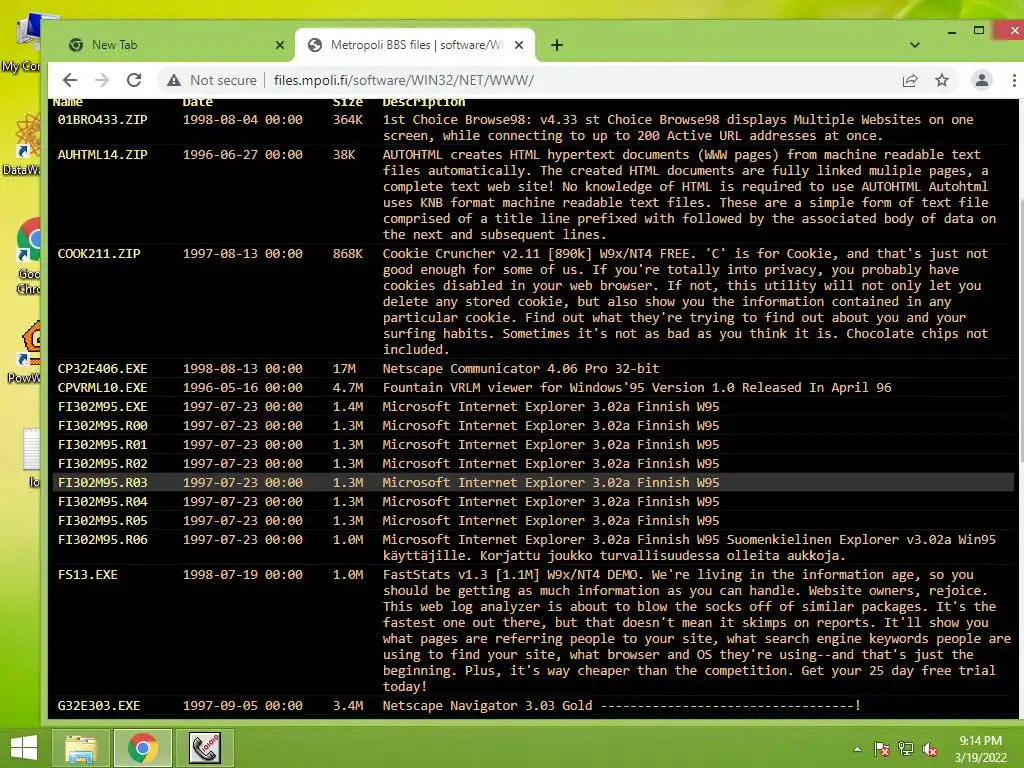Click the 3.4M size of G32E303.EXE
The image size is (1024, 768).
pos(347,705)
